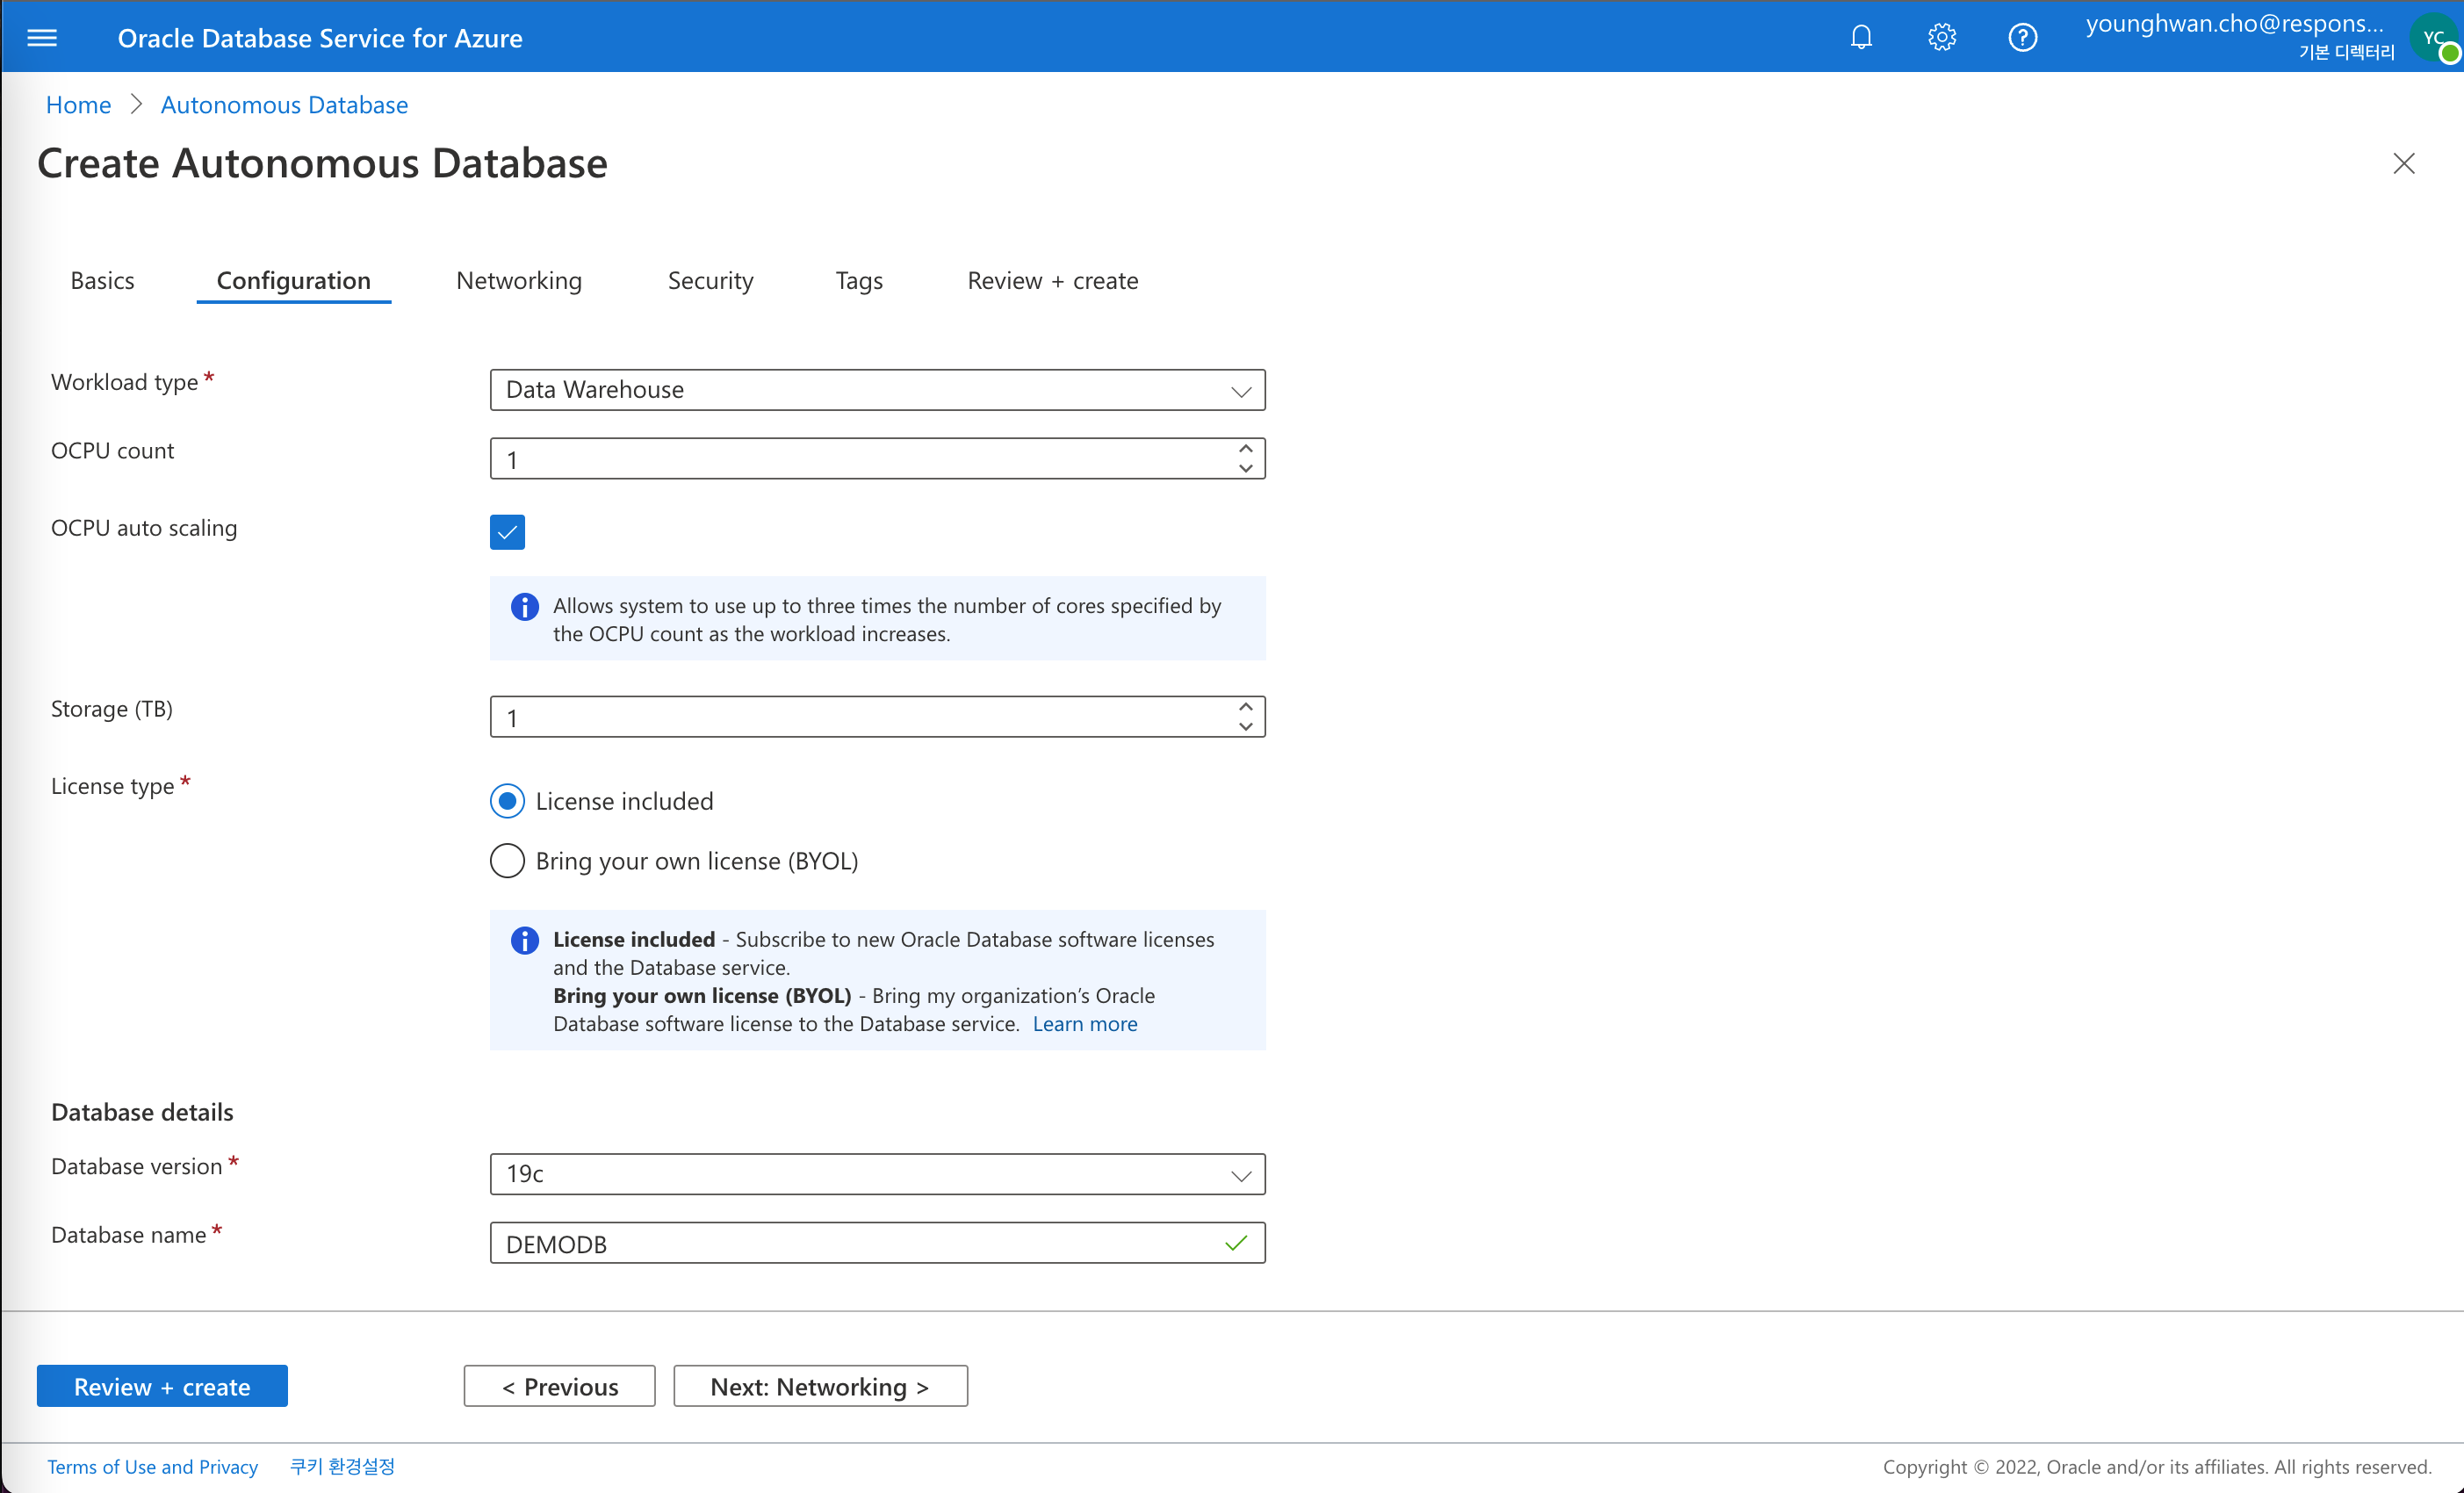Click the Review + create blue button
2464x1493 pixels.
(x=162, y=1386)
